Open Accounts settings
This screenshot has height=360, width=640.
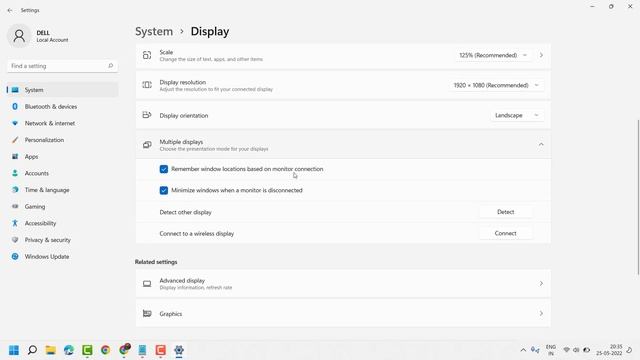[62, 173]
